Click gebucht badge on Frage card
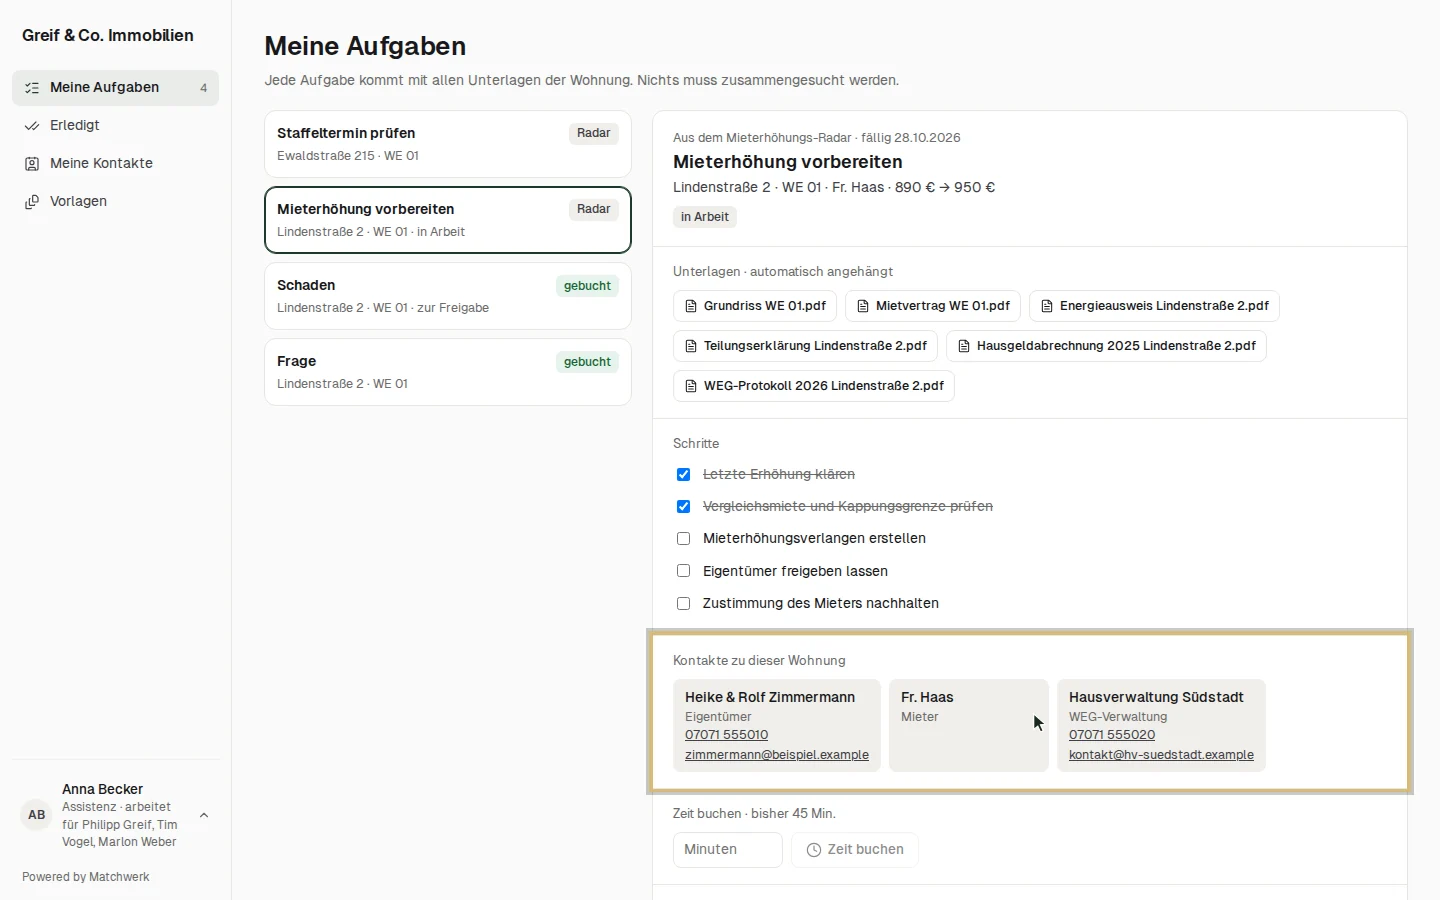This screenshot has height=900, width=1440. pyautogui.click(x=587, y=362)
